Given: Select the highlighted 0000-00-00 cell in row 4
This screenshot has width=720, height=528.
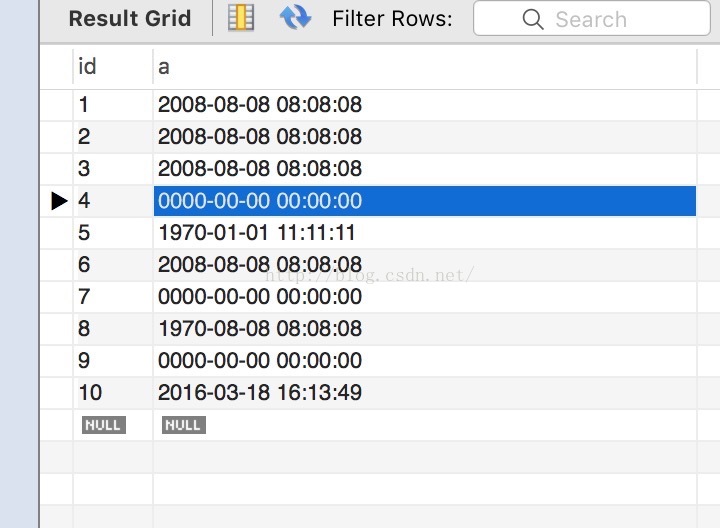Looking at the screenshot, I should click(x=425, y=201).
